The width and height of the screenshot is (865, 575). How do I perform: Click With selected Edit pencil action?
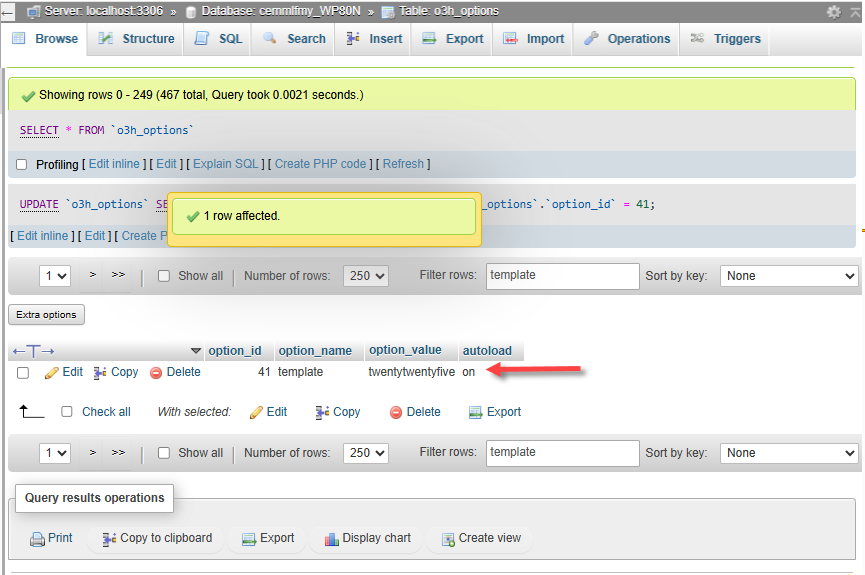pyautogui.click(x=269, y=412)
